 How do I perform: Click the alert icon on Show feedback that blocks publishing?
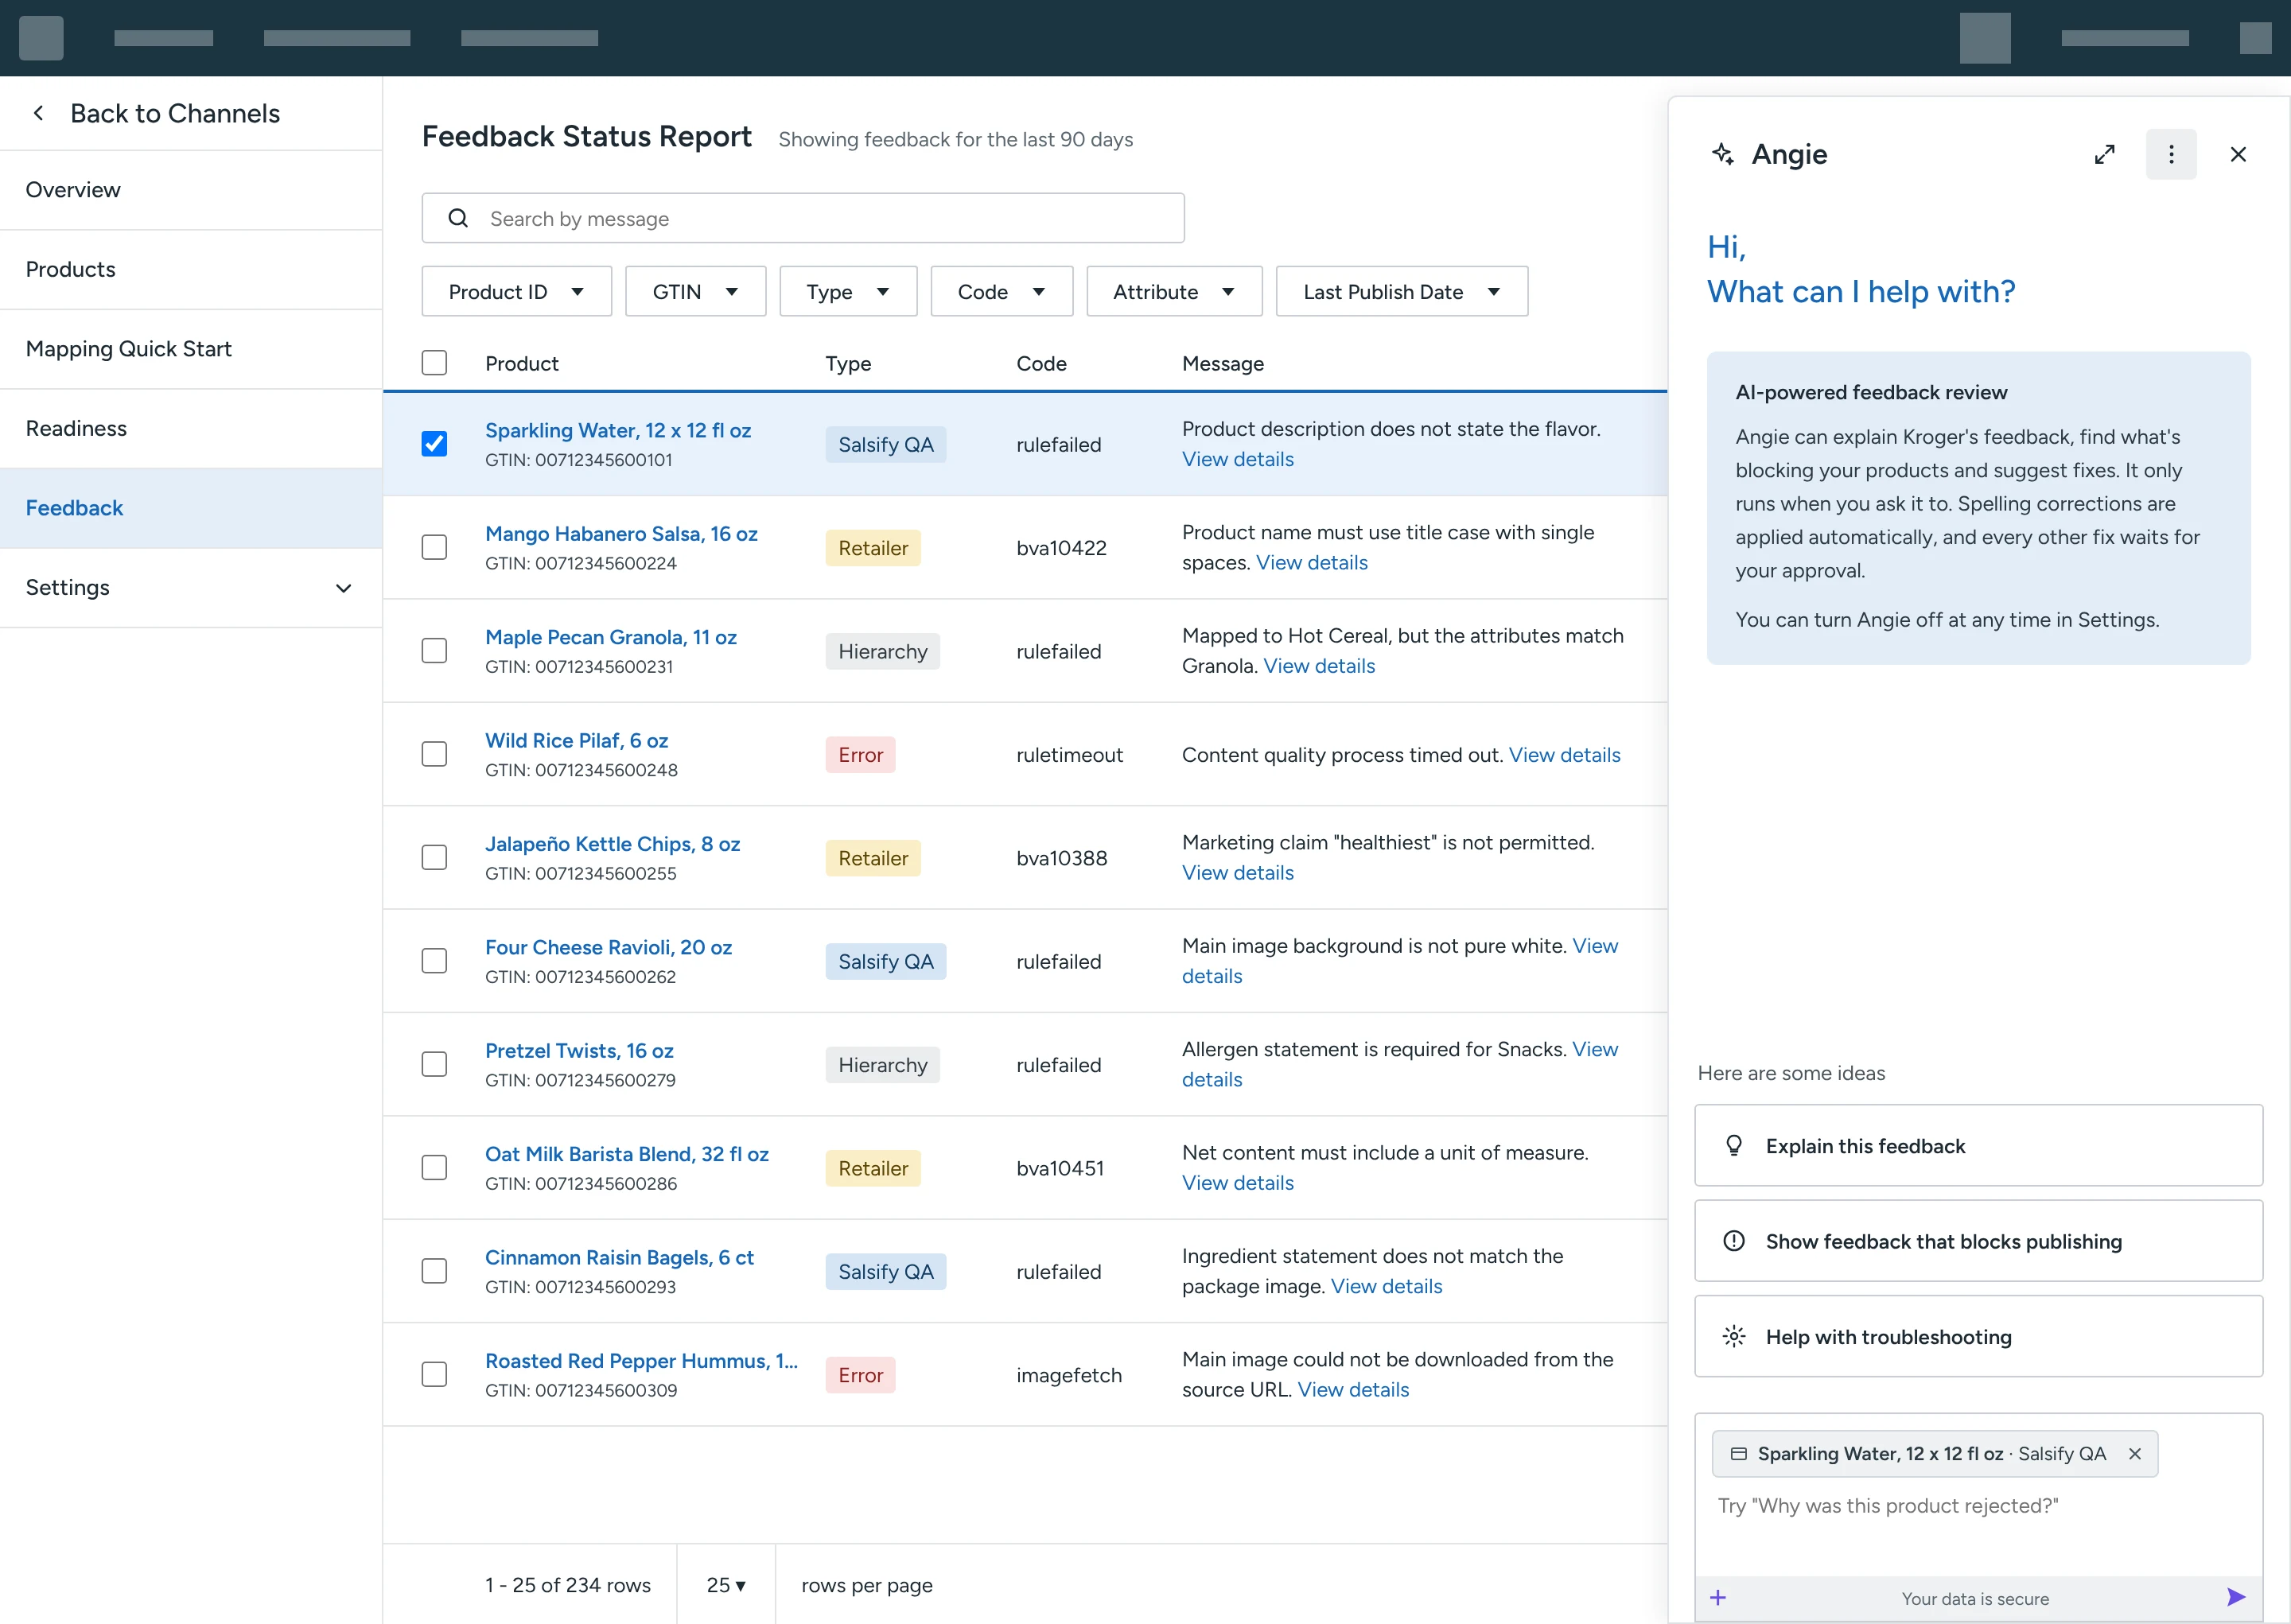1734,1241
